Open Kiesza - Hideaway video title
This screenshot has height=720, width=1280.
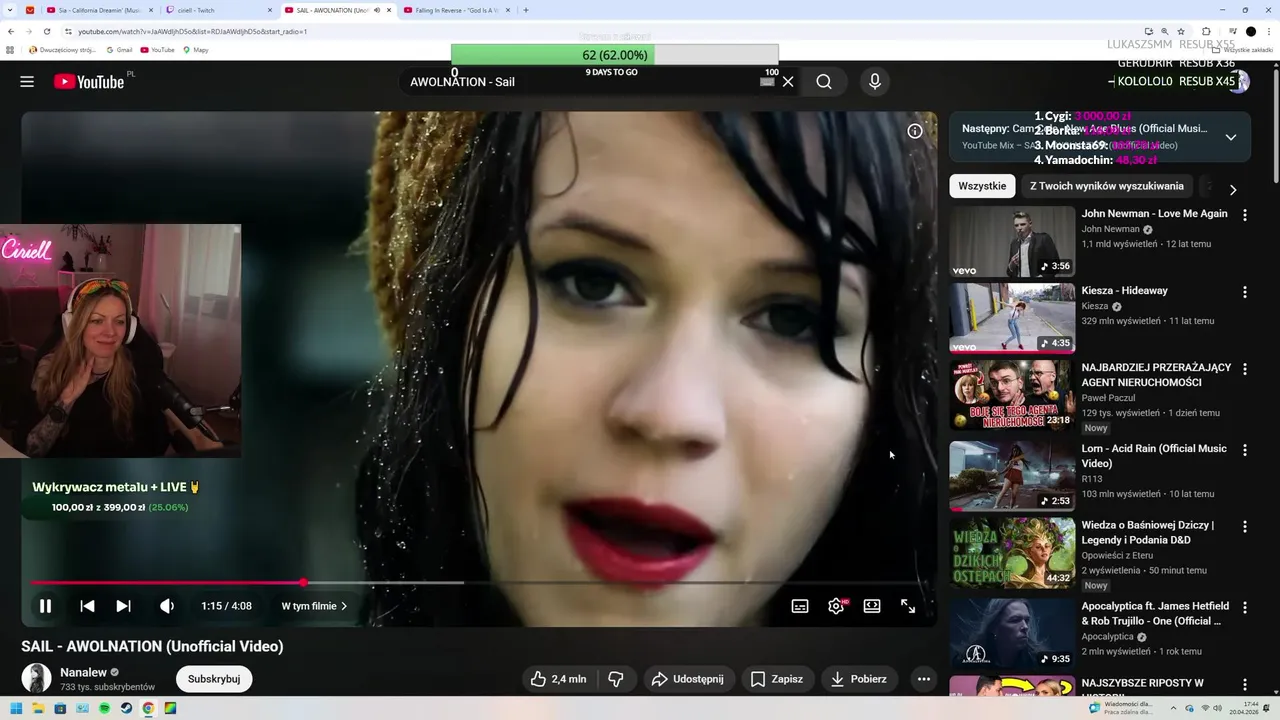tap(1124, 291)
